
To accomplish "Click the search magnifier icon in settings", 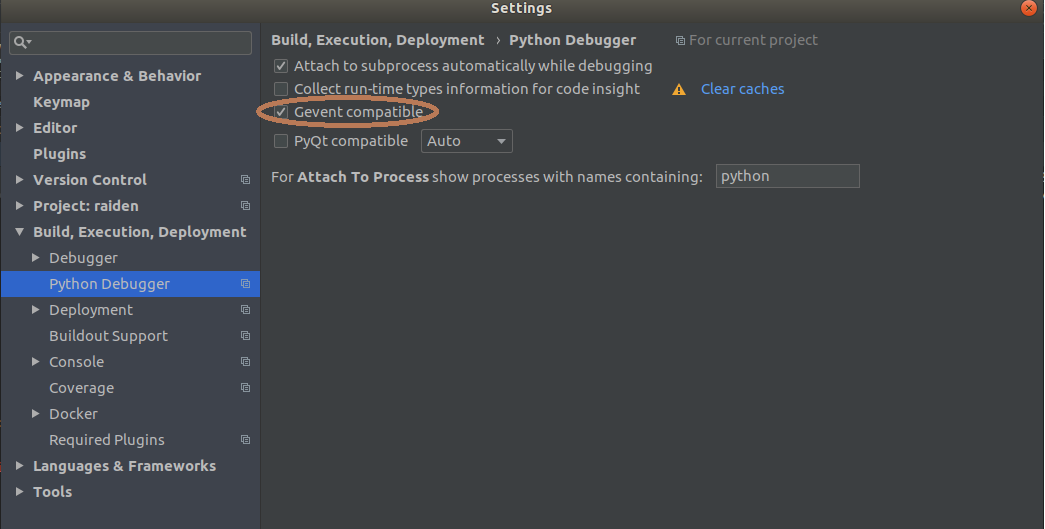I will point(20,43).
